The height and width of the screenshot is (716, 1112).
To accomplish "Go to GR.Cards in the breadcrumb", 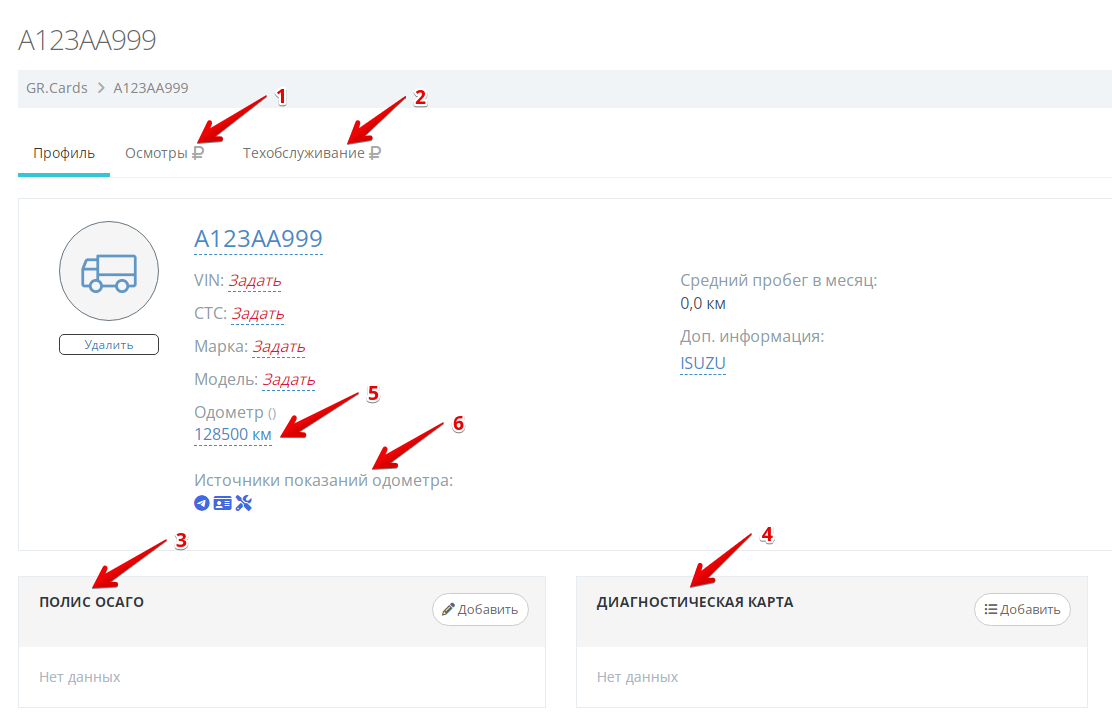I will coord(57,88).
